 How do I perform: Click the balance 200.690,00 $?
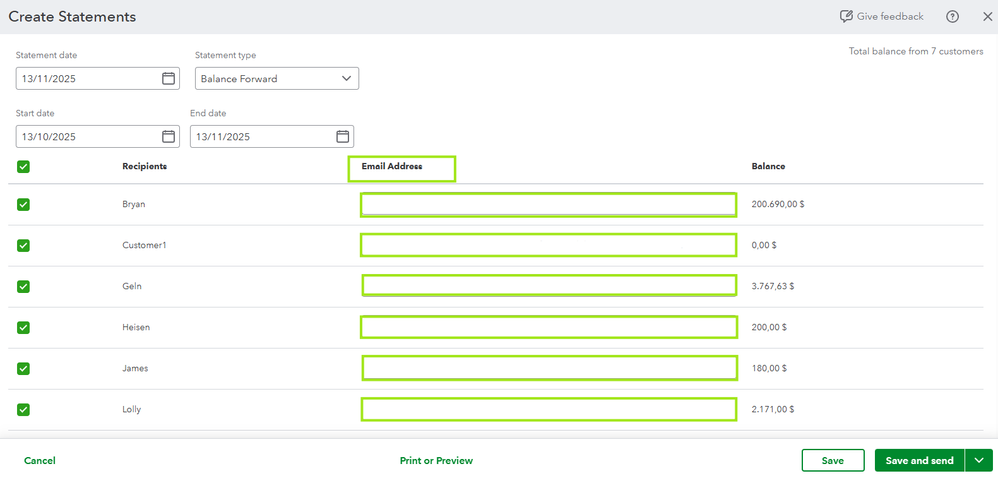[x=778, y=204]
